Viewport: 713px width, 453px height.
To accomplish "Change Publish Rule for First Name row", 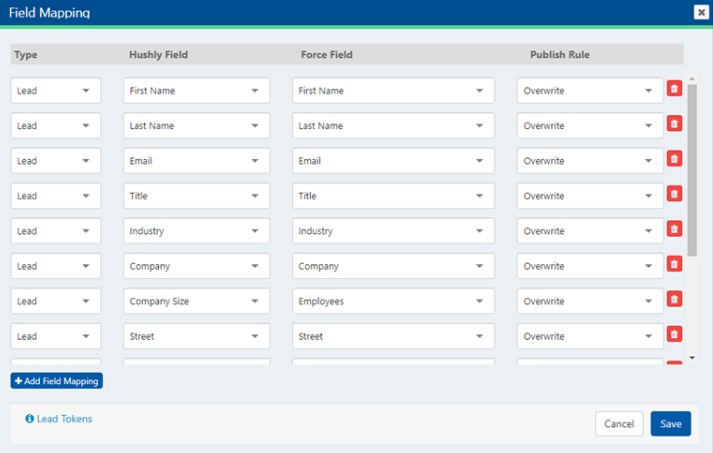I will [590, 91].
